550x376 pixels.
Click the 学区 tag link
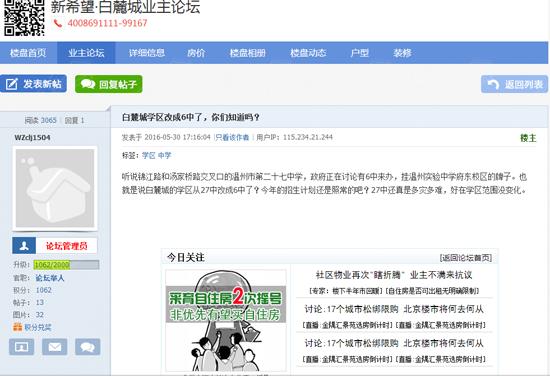pos(148,155)
